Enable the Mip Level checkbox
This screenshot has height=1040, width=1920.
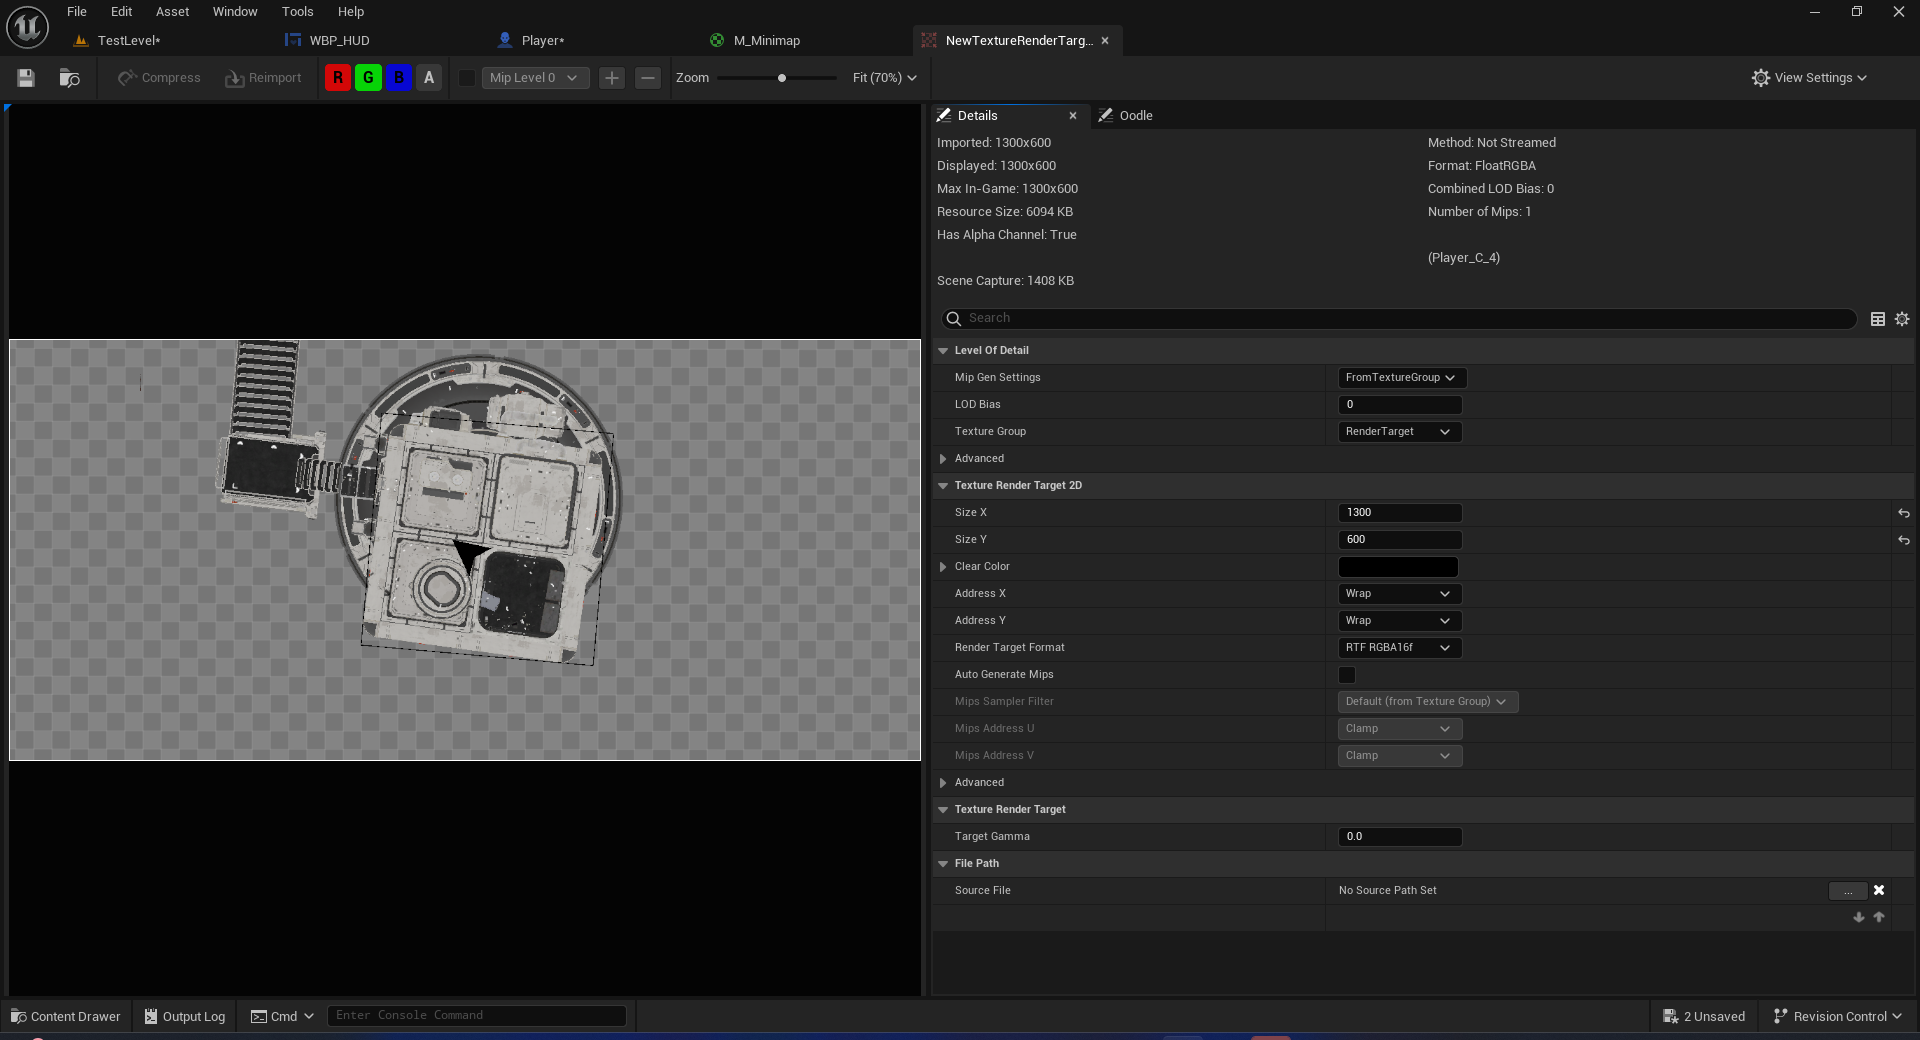(466, 78)
